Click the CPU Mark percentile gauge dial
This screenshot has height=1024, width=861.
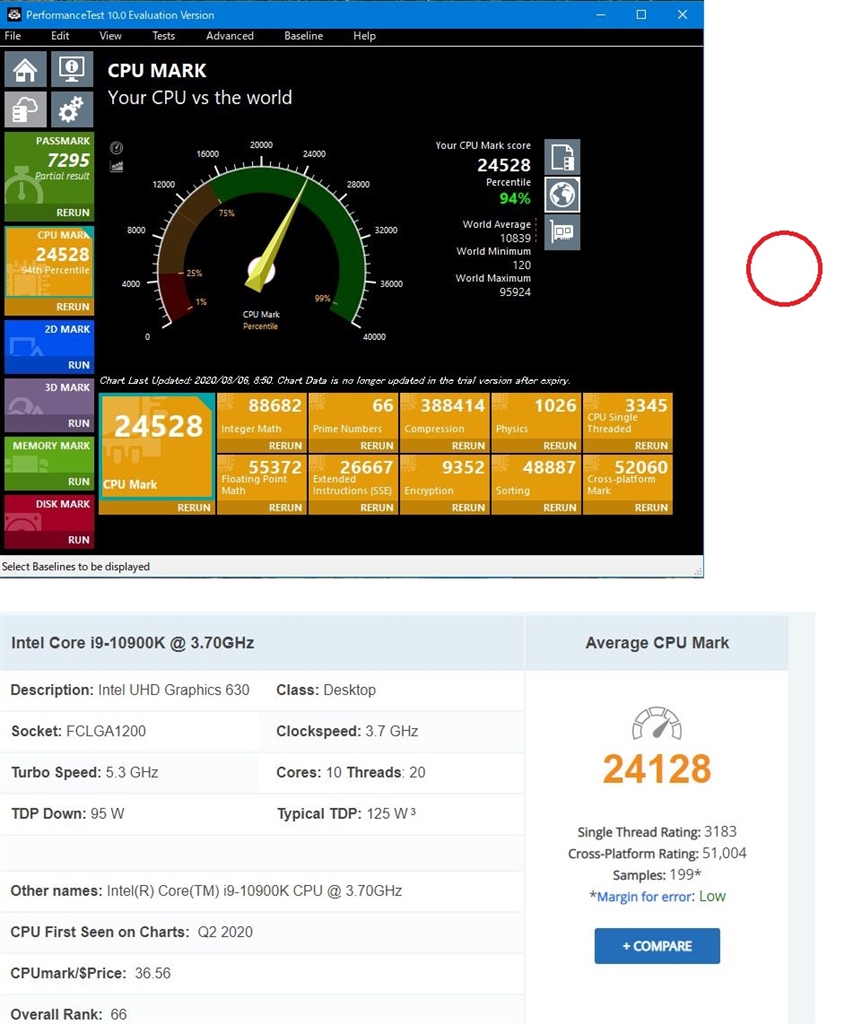(261, 245)
